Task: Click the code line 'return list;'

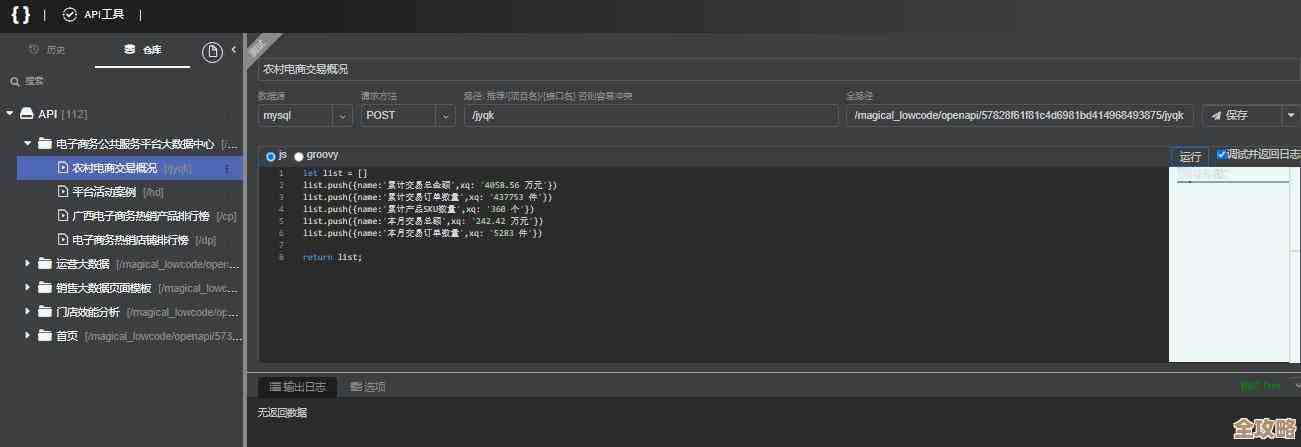Action: (x=333, y=257)
